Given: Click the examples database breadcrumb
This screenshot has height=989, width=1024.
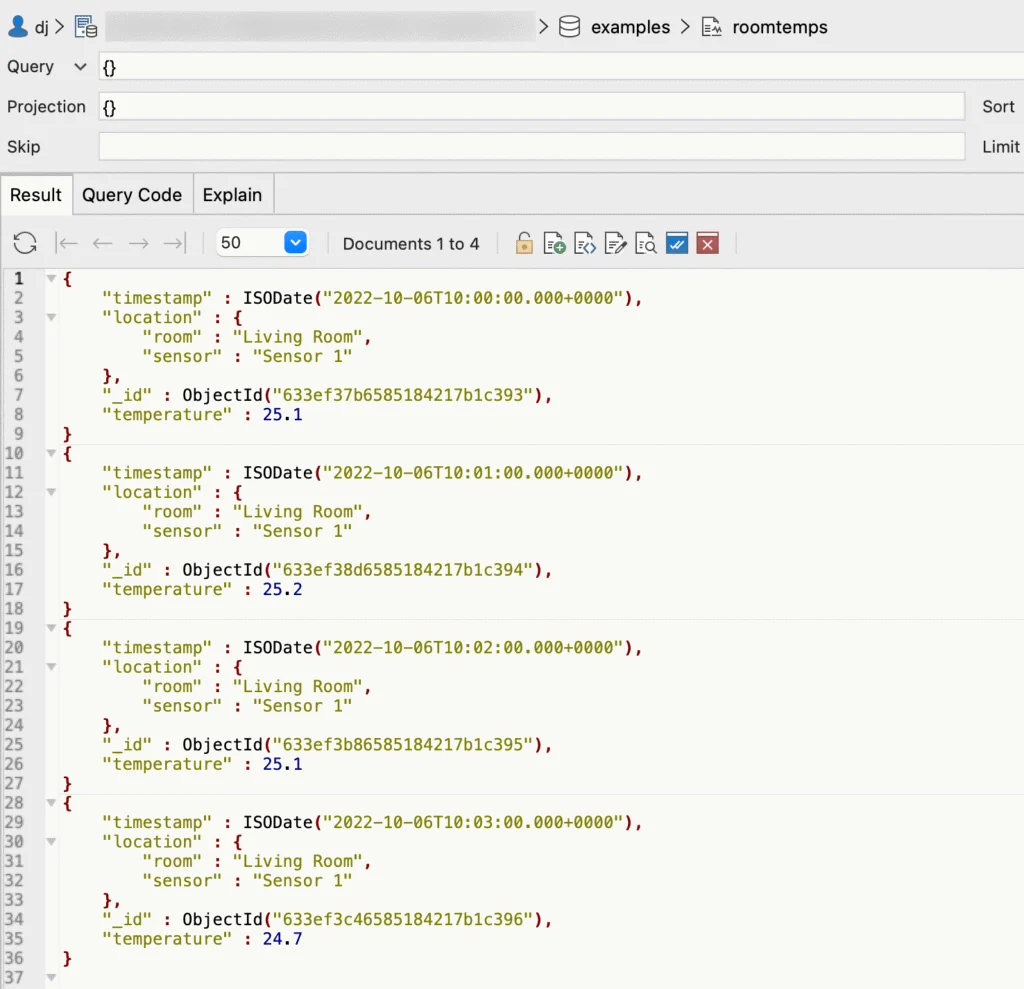Looking at the screenshot, I should coord(630,27).
